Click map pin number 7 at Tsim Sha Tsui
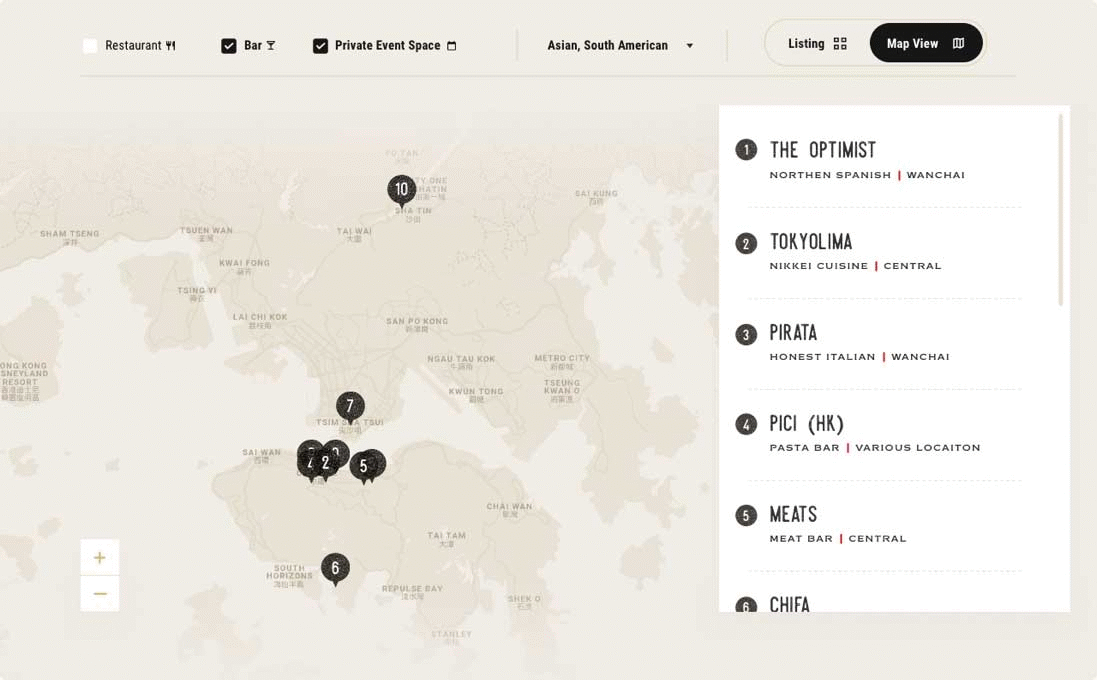The height and width of the screenshot is (680, 1097). pyautogui.click(x=351, y=406)
